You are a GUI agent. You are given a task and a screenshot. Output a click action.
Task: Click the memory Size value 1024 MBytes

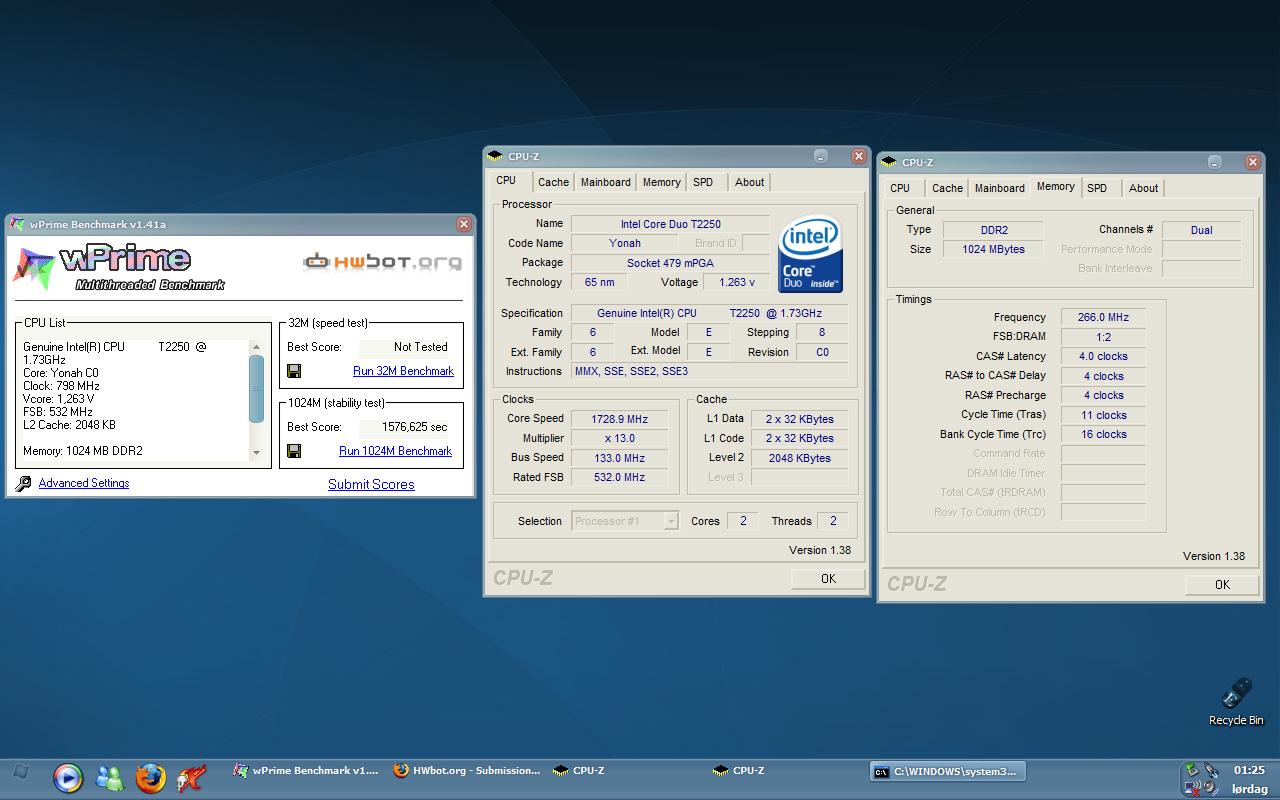994,250
